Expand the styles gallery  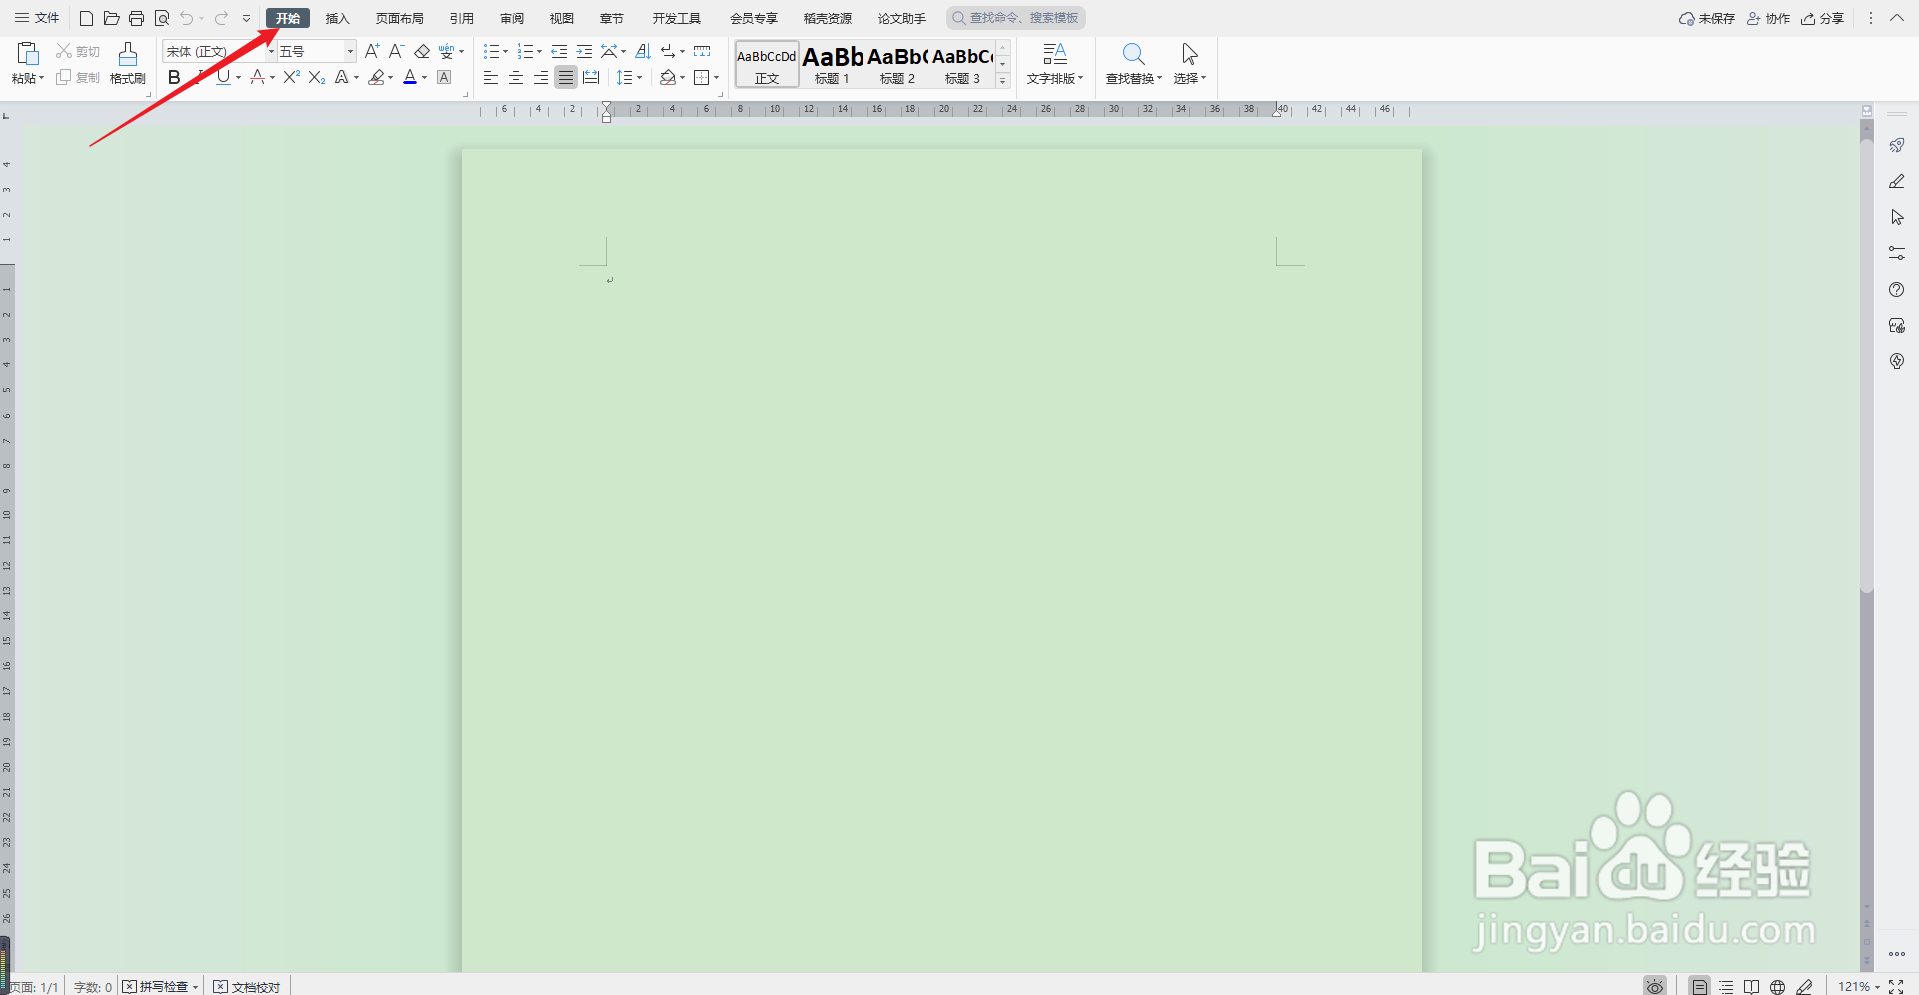pos(1003,81)
